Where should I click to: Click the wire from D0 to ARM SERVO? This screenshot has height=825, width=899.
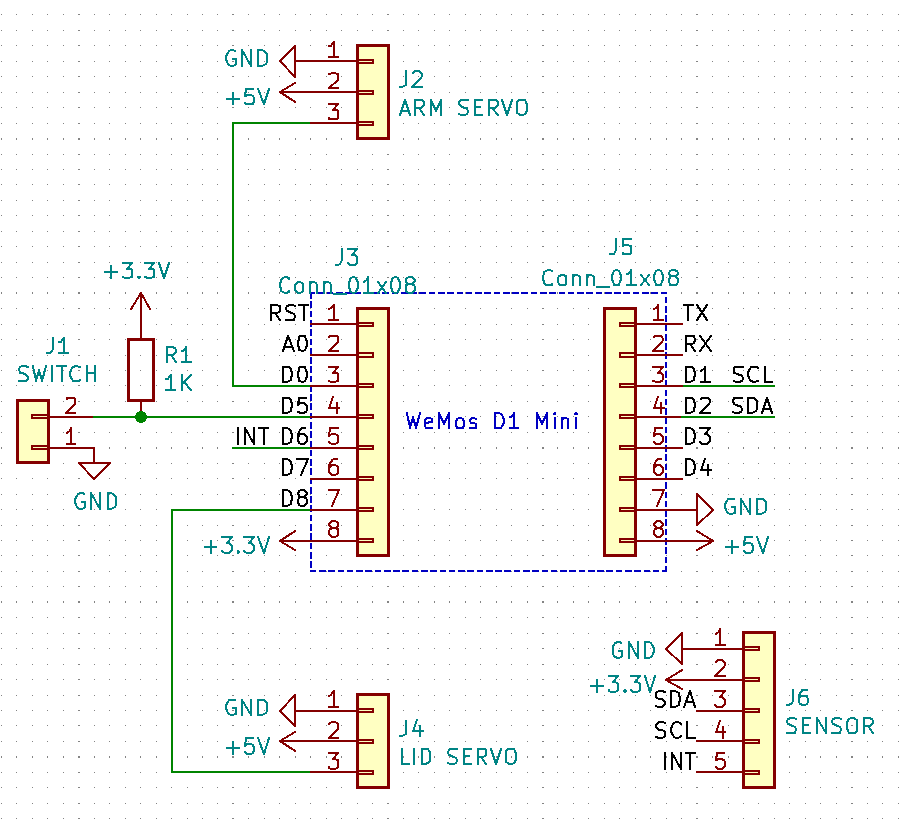[233, 252]
